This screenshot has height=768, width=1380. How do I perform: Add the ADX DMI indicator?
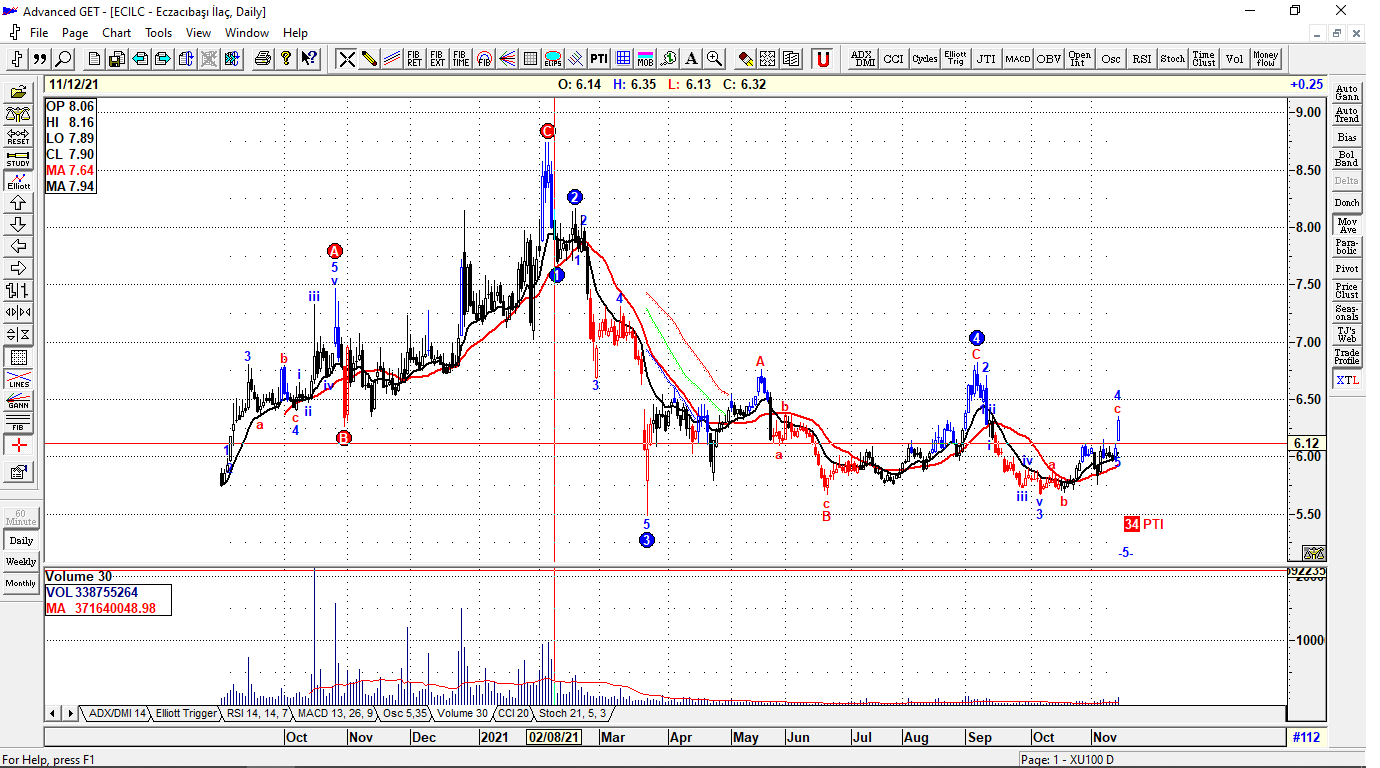click(x=863, y=59)
